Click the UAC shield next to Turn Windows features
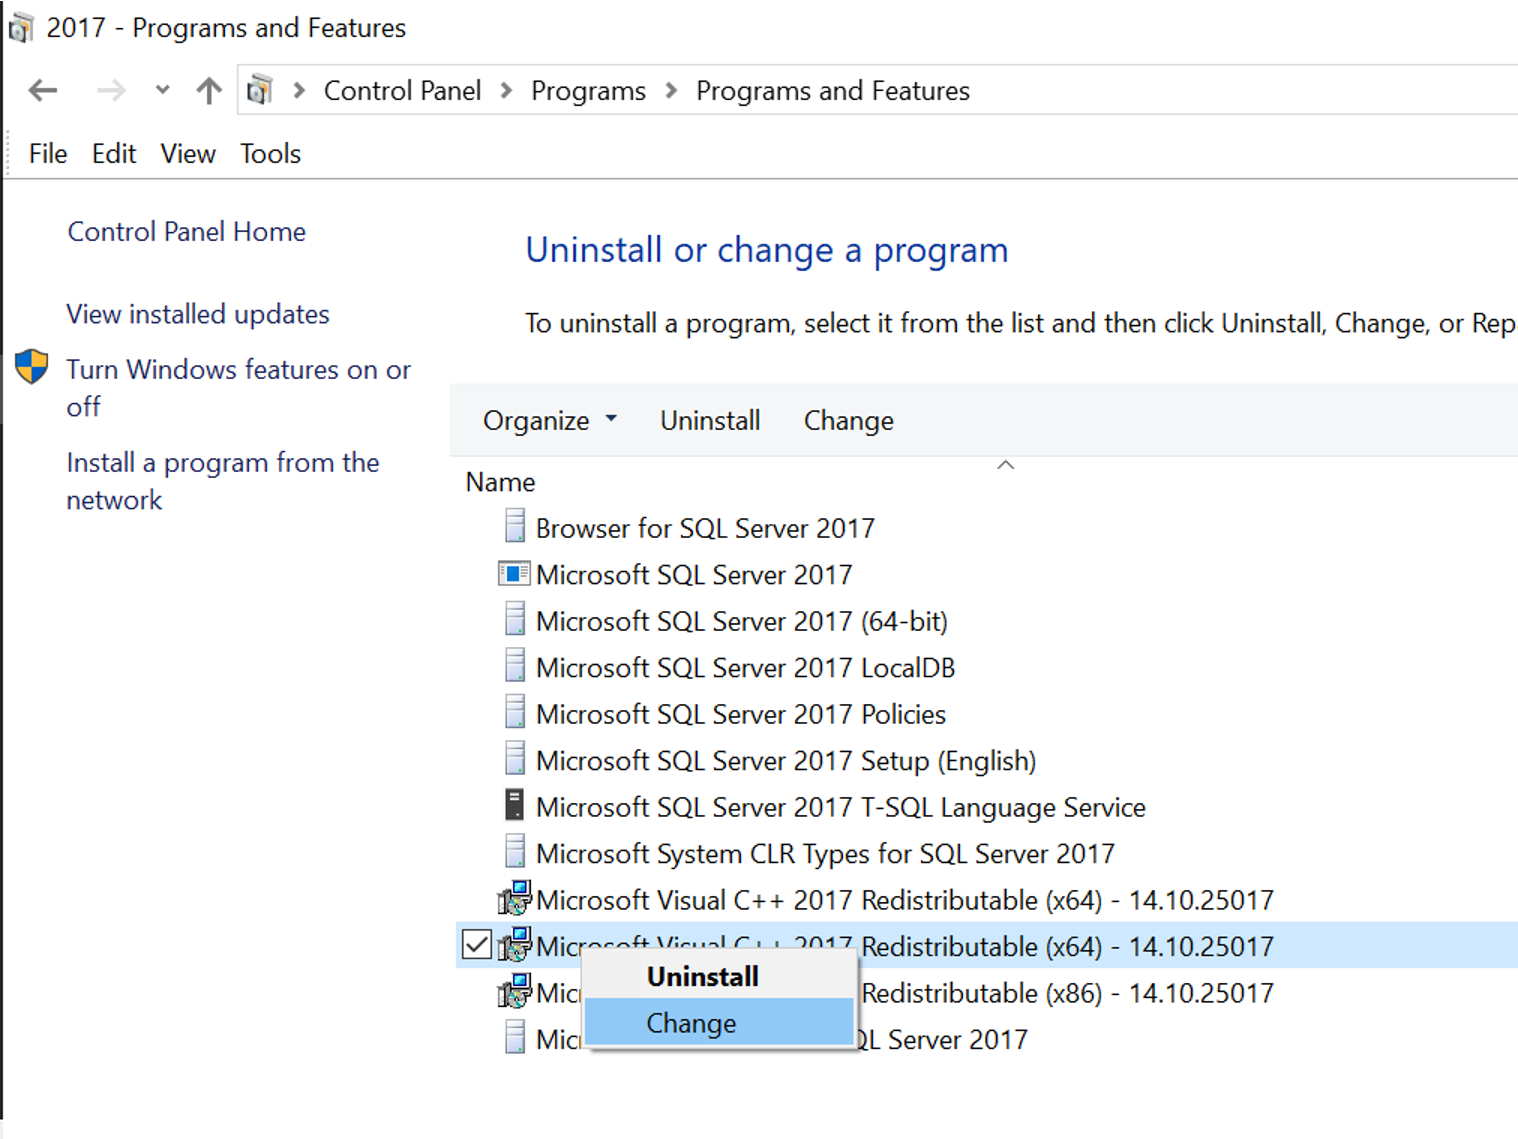Viewport: 1518px width, 1139px height. click(x=31, y=367)
